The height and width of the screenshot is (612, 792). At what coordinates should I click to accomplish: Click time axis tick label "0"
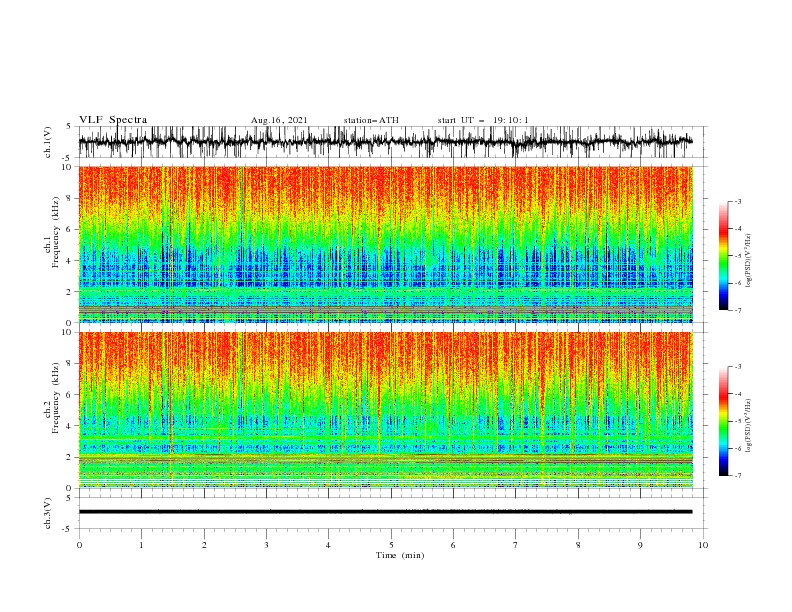pos(79,545)
